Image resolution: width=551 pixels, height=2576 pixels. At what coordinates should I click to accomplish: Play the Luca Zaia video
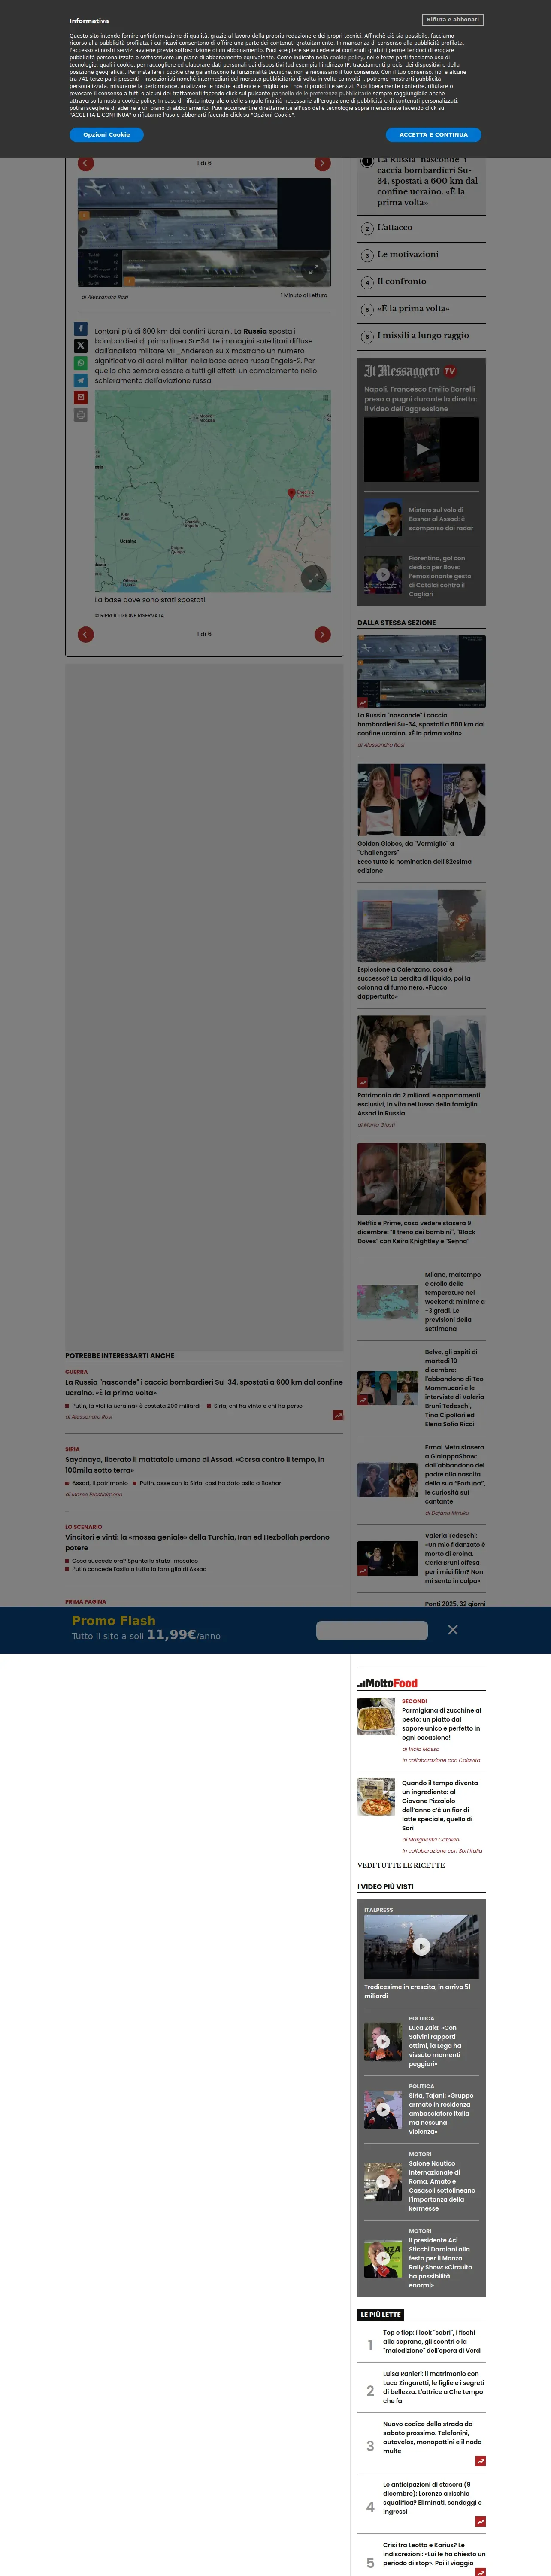(383, 2041)
